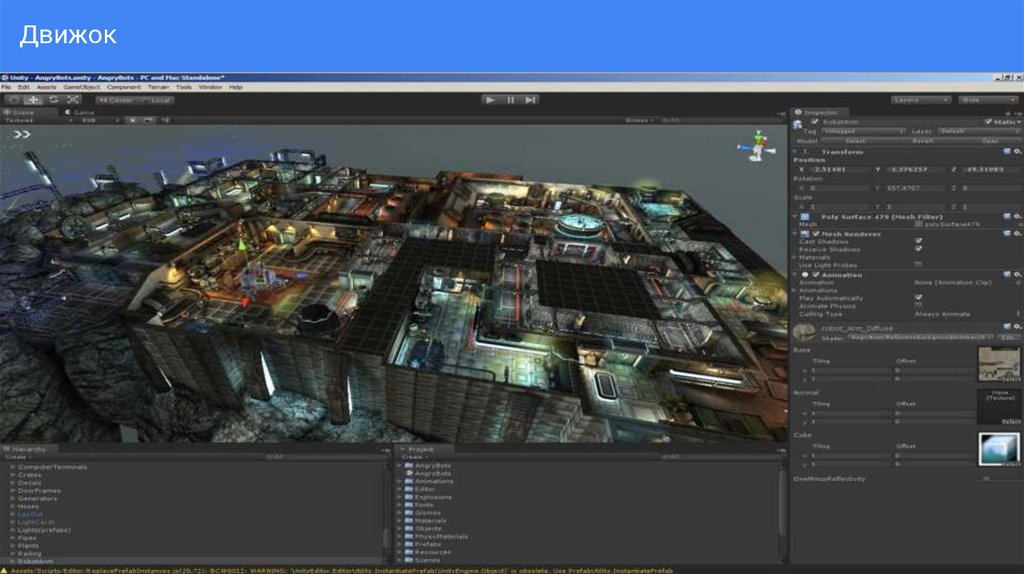The width and height of the screenshot is (1024, 574).
Task: Disable the Play Automatically checkbox
Action: (x=918, y=298)
